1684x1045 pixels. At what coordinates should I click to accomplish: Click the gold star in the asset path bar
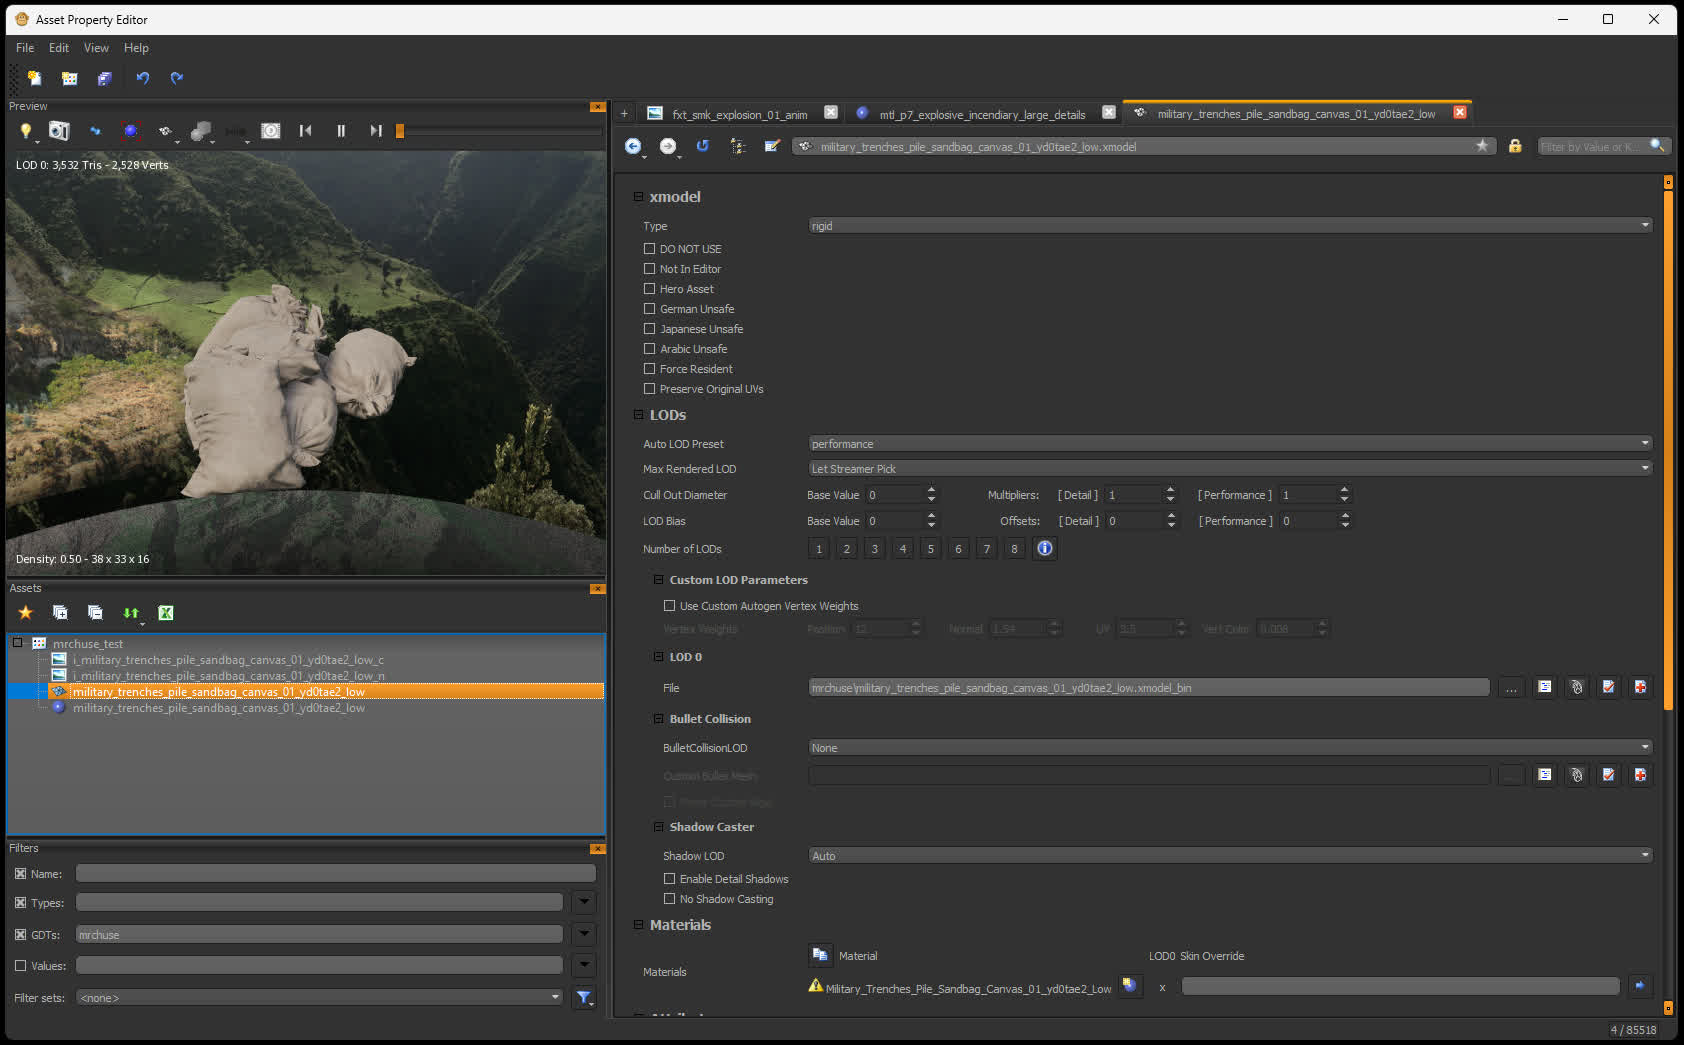point(1482,146)
